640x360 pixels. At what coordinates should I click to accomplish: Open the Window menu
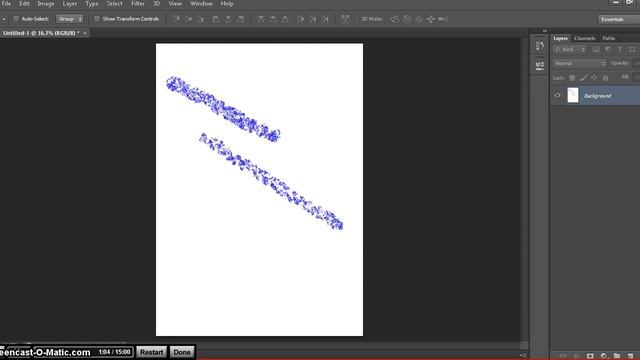201,4
